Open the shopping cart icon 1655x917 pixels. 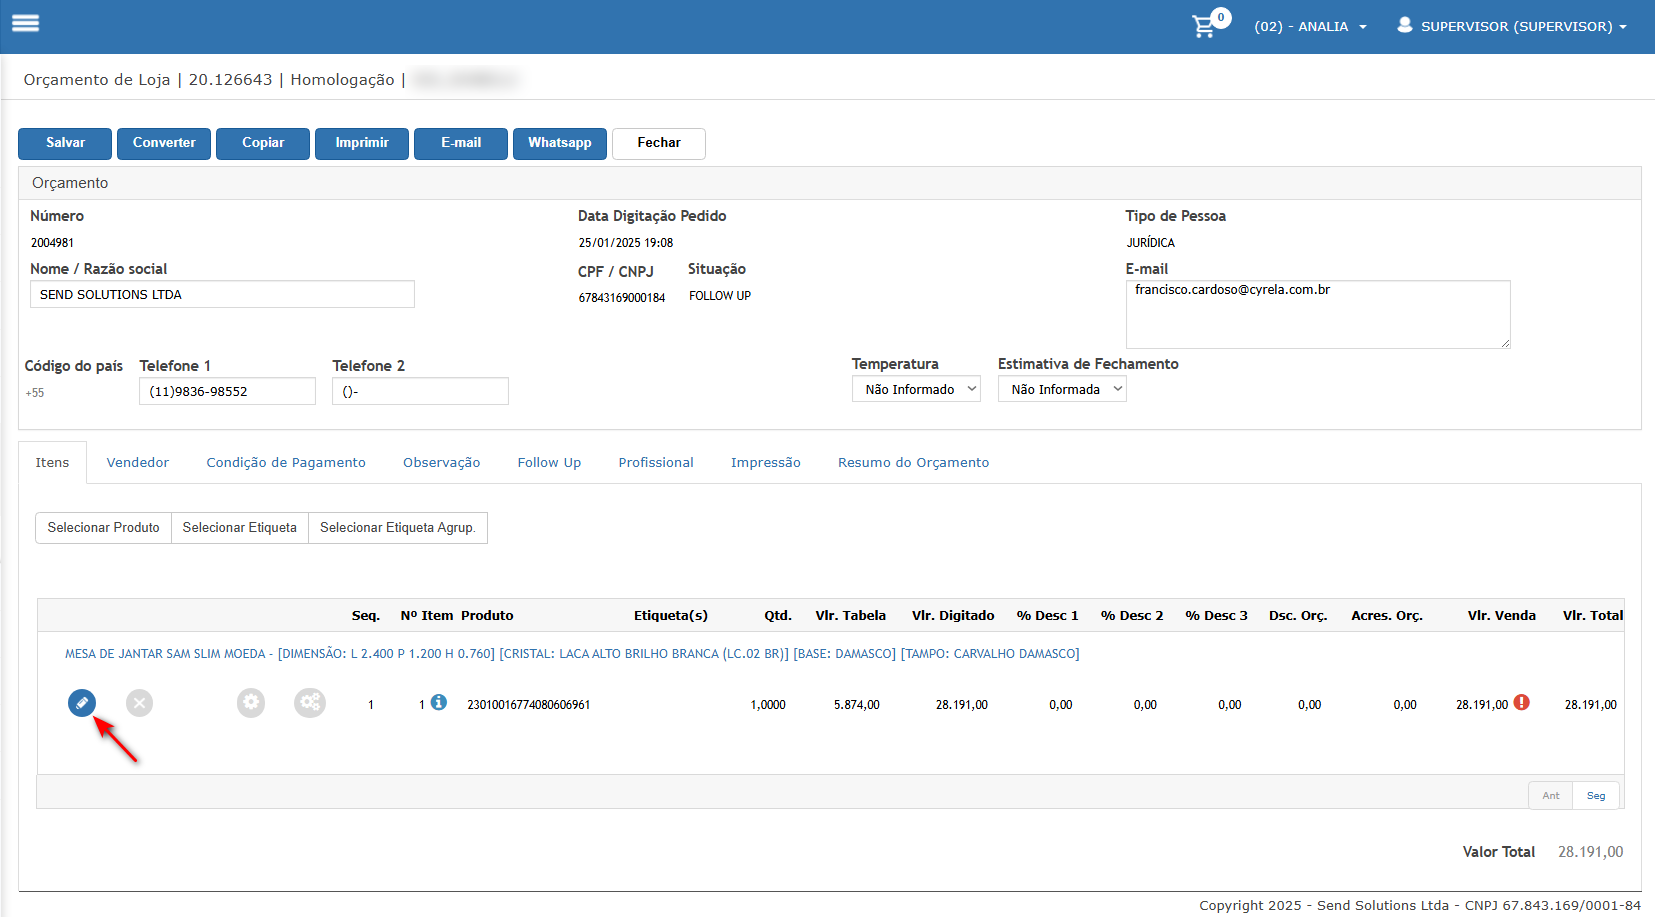[x=1205, y=27]
